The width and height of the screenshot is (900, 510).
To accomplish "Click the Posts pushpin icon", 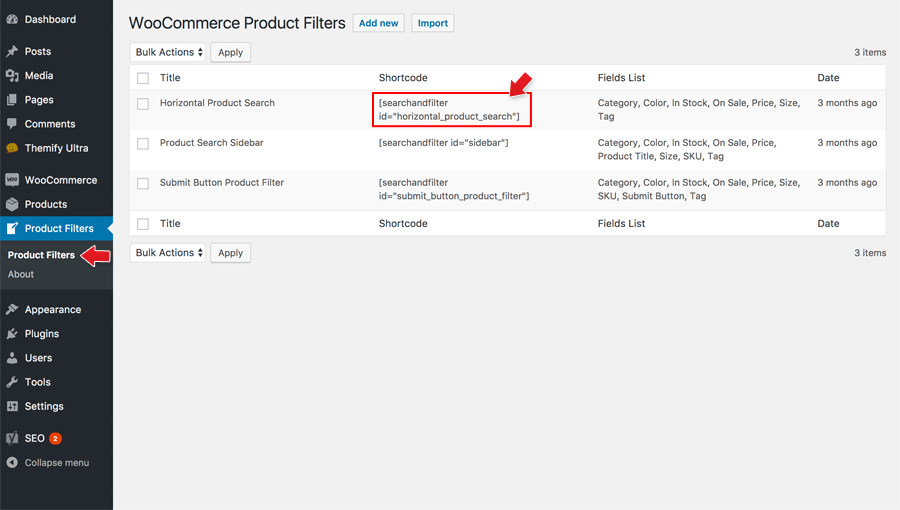I will click(x=12, y=51).
